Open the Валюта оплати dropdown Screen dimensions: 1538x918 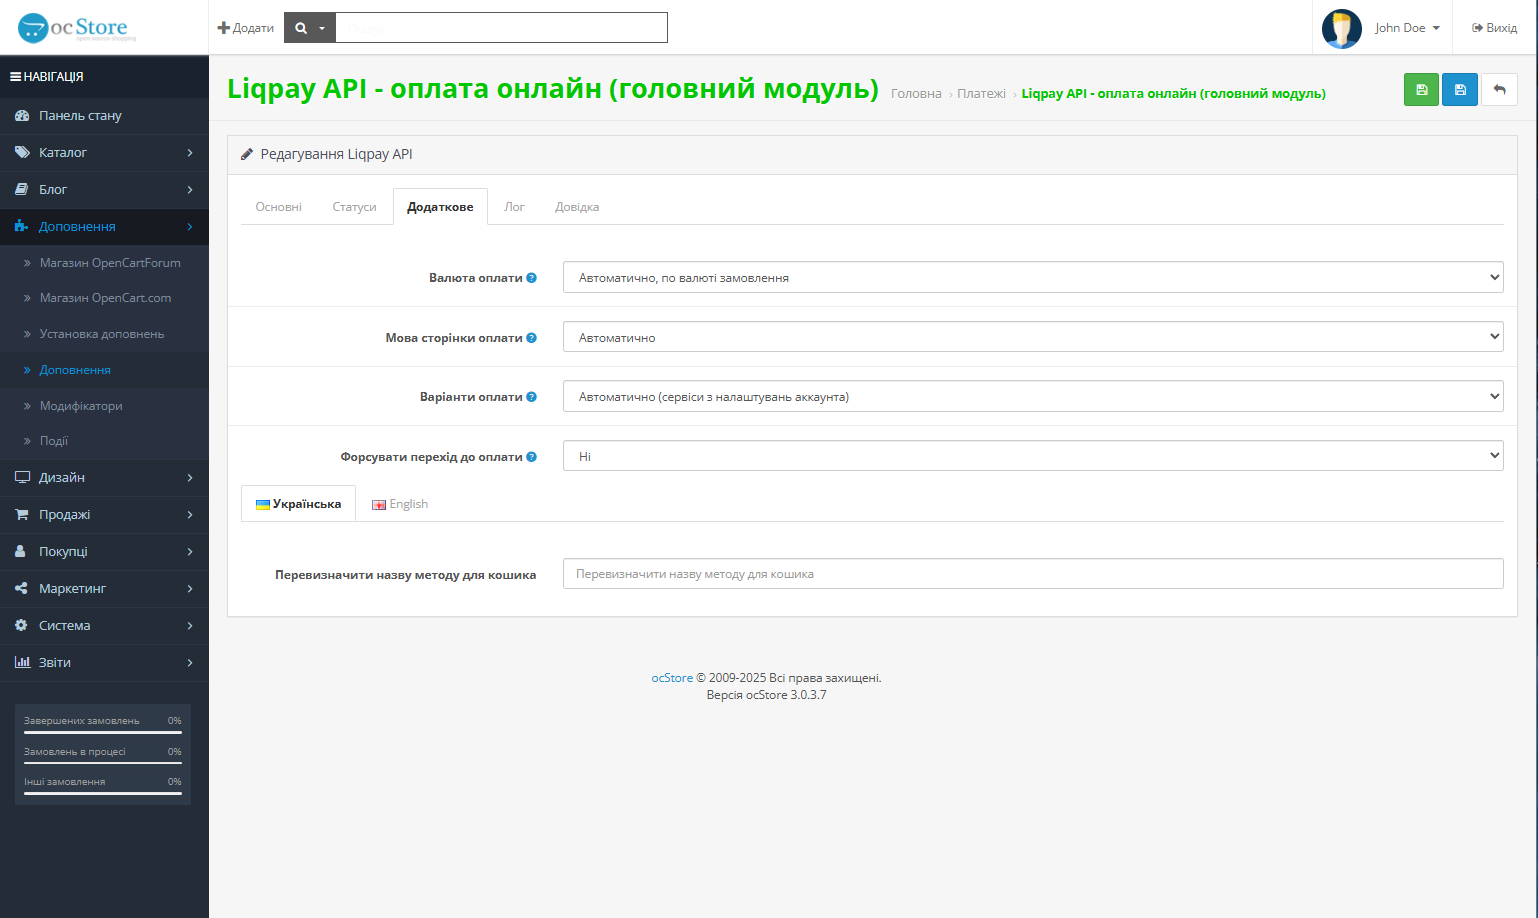pos(1033,277)
